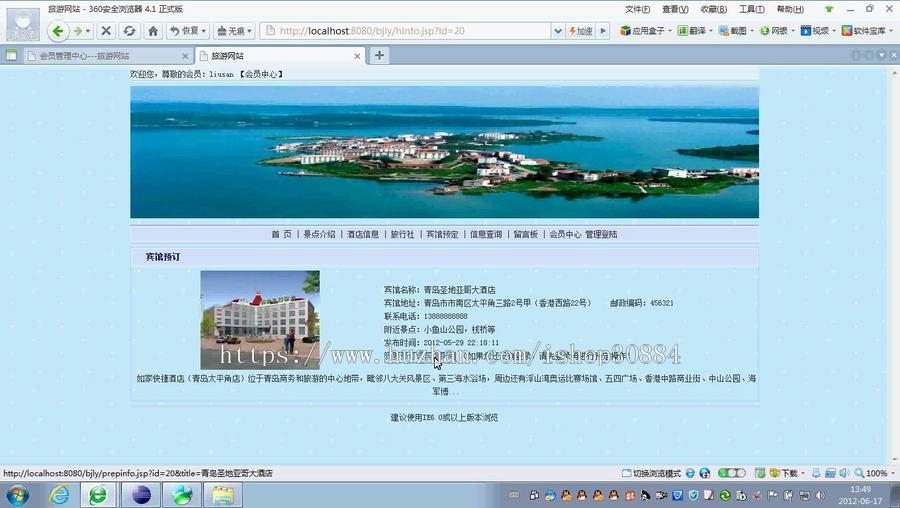Open the 文件(F) menu
Viewport: 900px width, 508px height.
tap(637, 9)
